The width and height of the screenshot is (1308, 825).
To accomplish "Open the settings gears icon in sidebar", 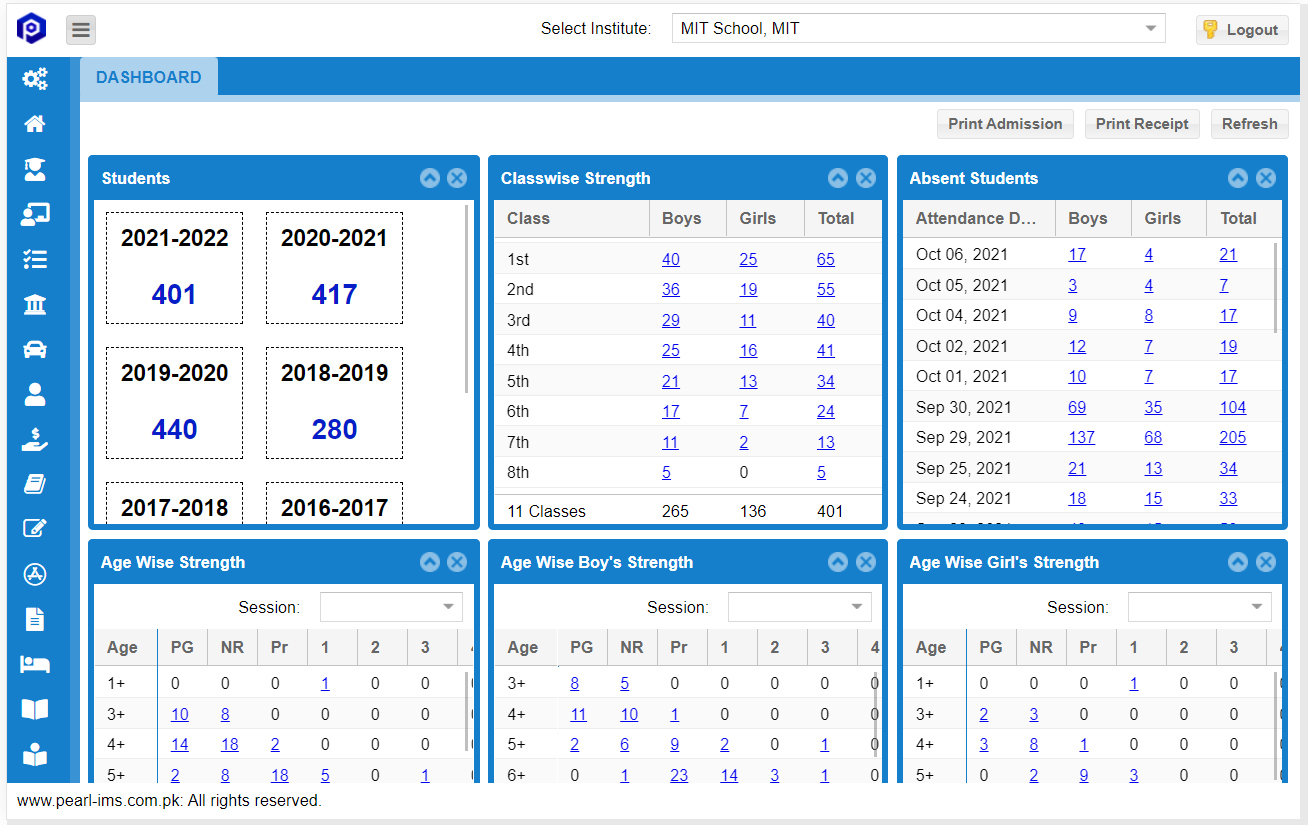I will pos(34,78).
